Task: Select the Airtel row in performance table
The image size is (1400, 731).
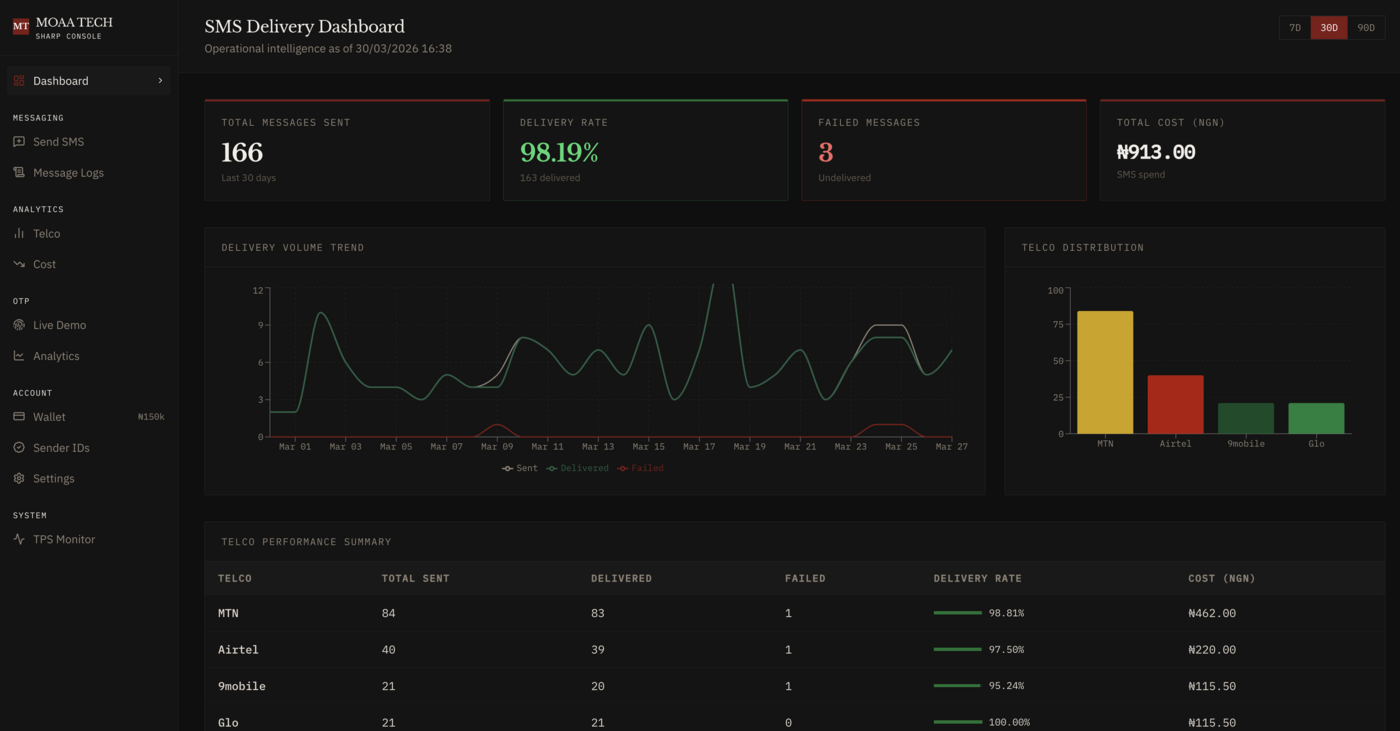Action: tap(238, 650)
